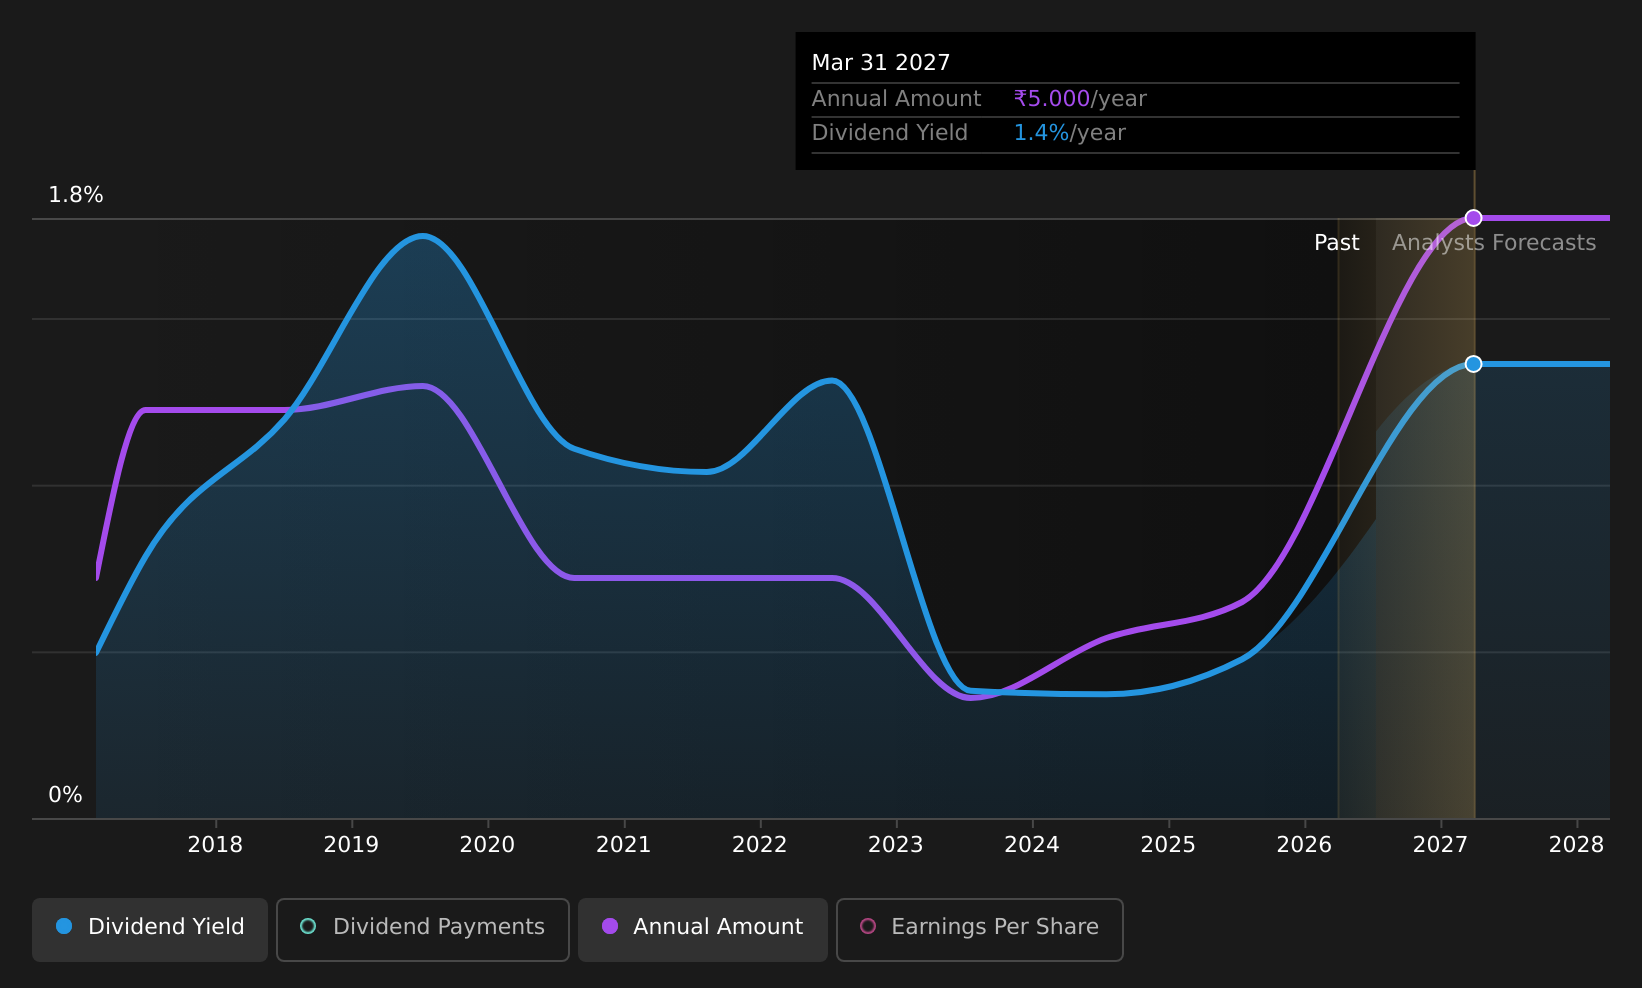Image resolution: width=1642 pixels, height=988 pixels.
Task: Toggle the Dividend Yield legend button
Action: point(150,929)
